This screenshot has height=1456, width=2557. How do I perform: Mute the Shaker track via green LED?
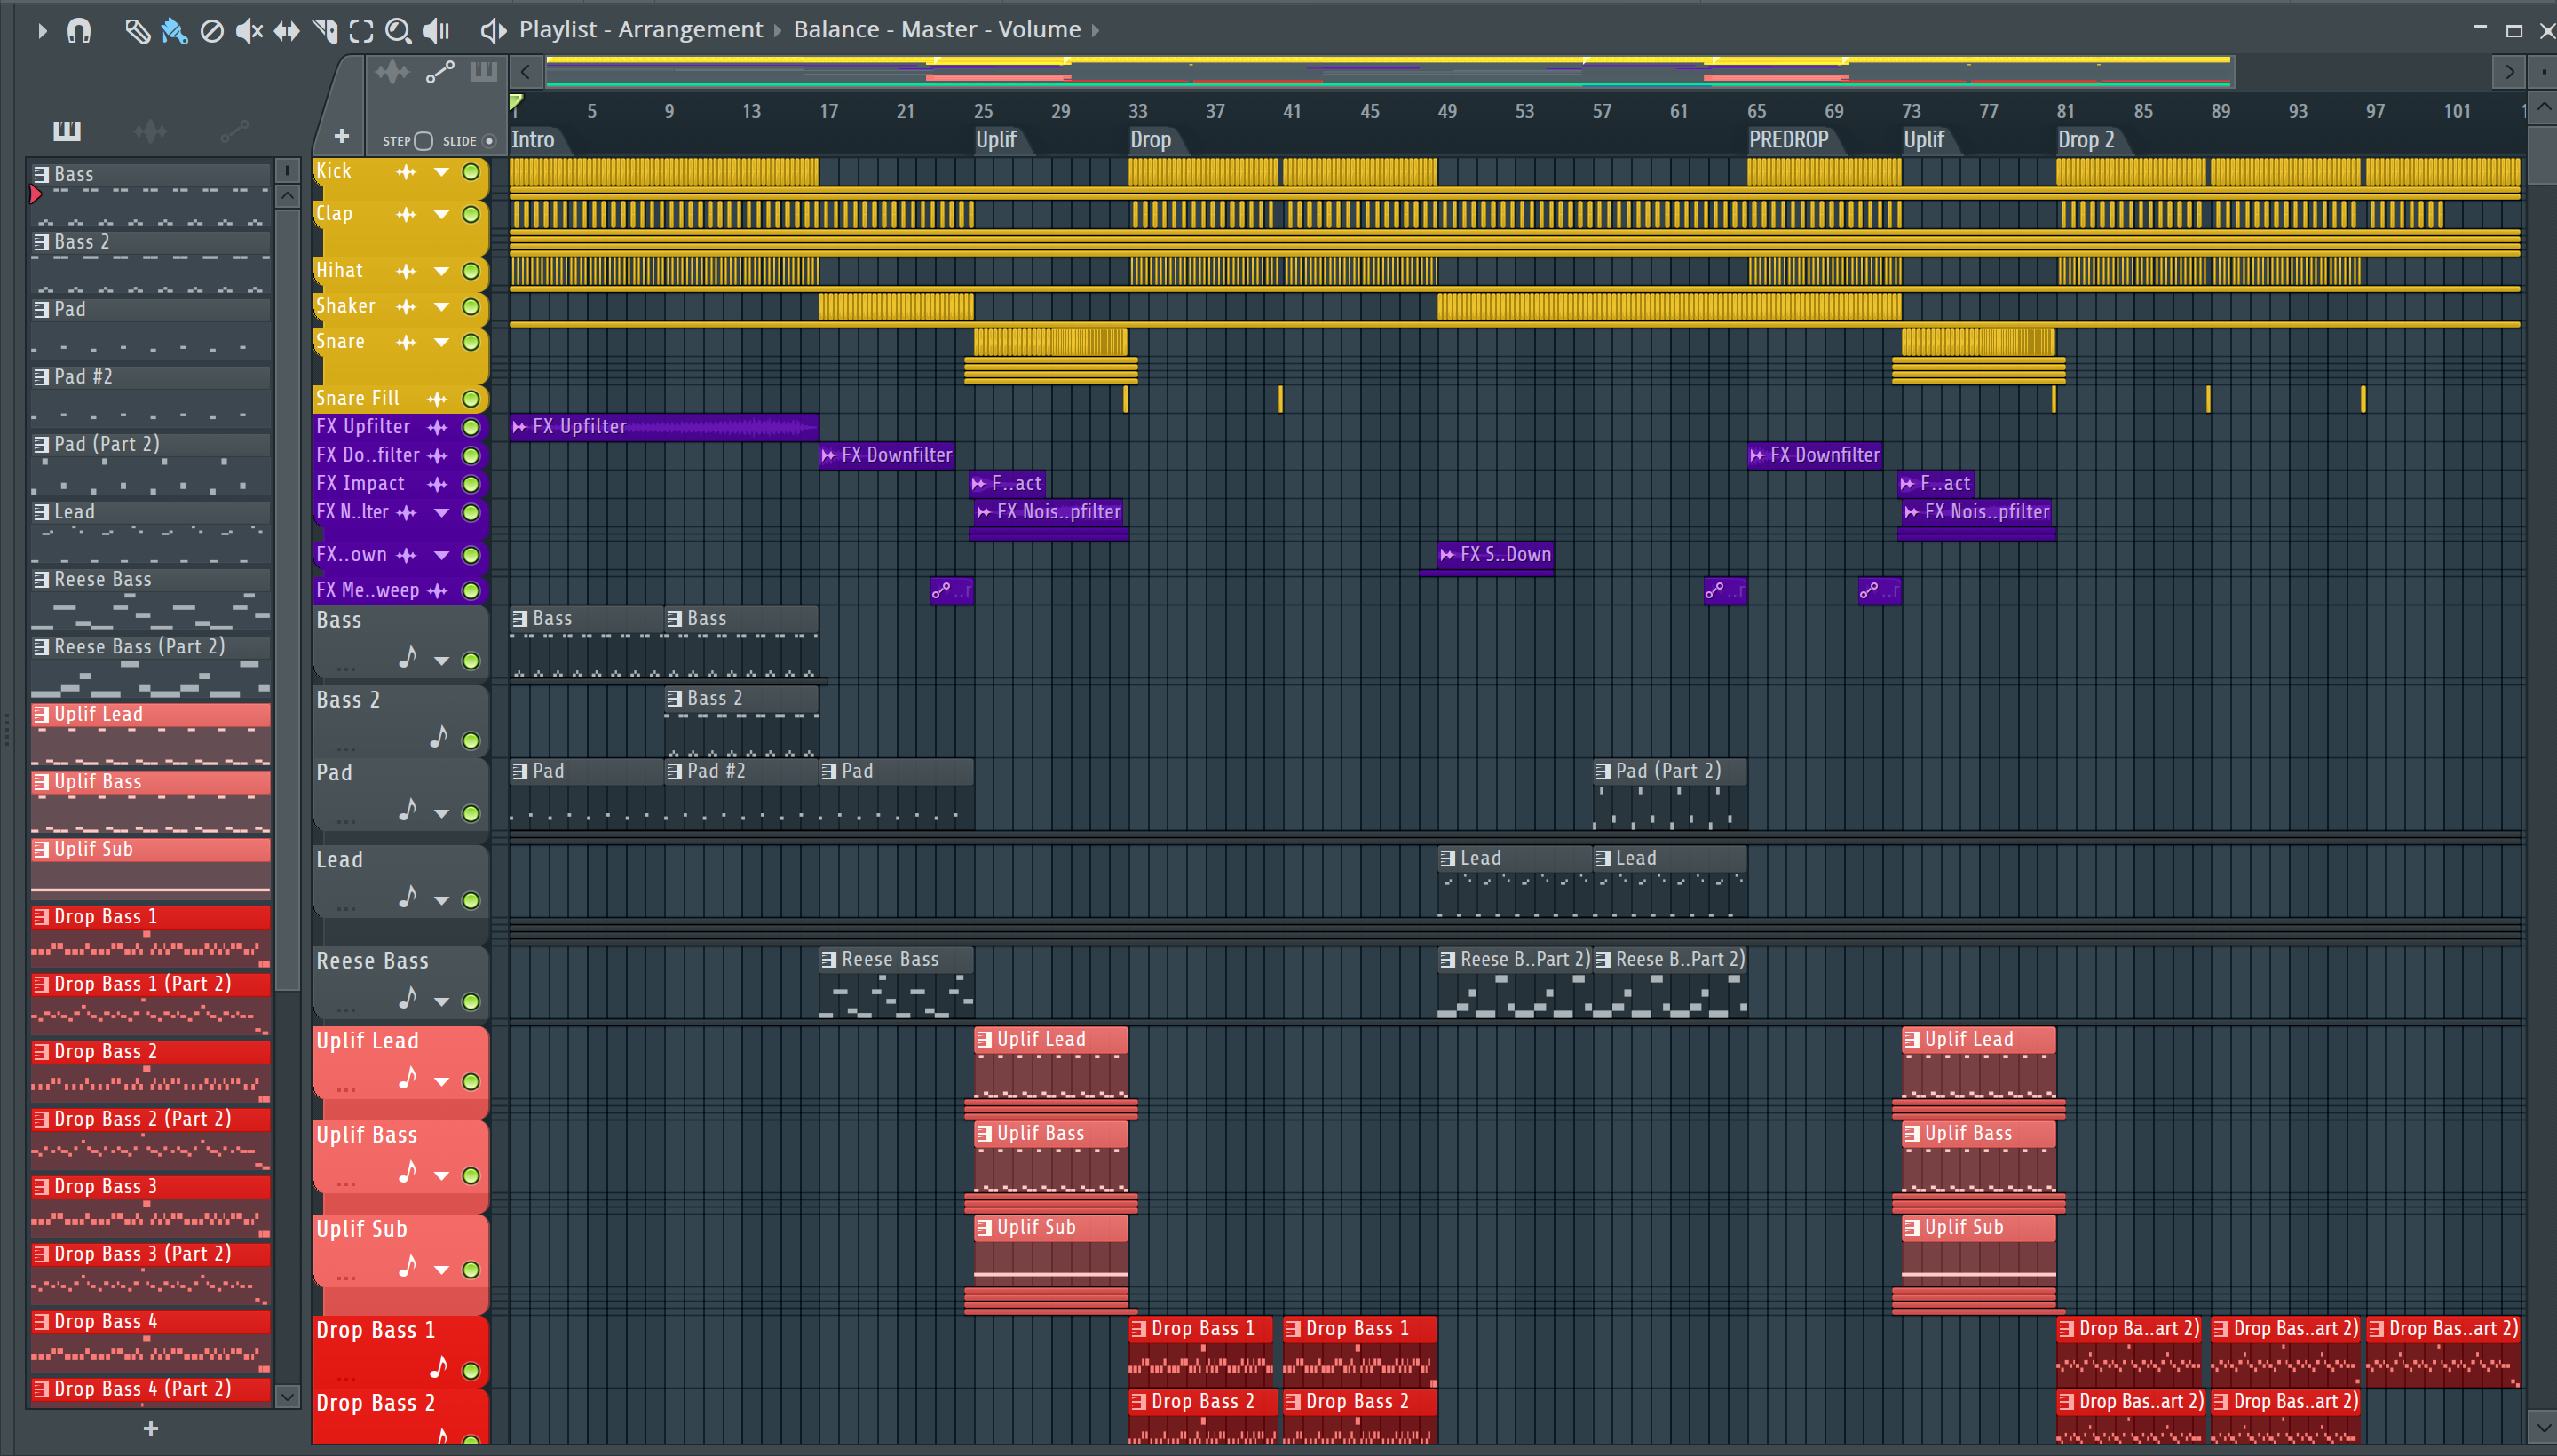(x=470, y=307)
